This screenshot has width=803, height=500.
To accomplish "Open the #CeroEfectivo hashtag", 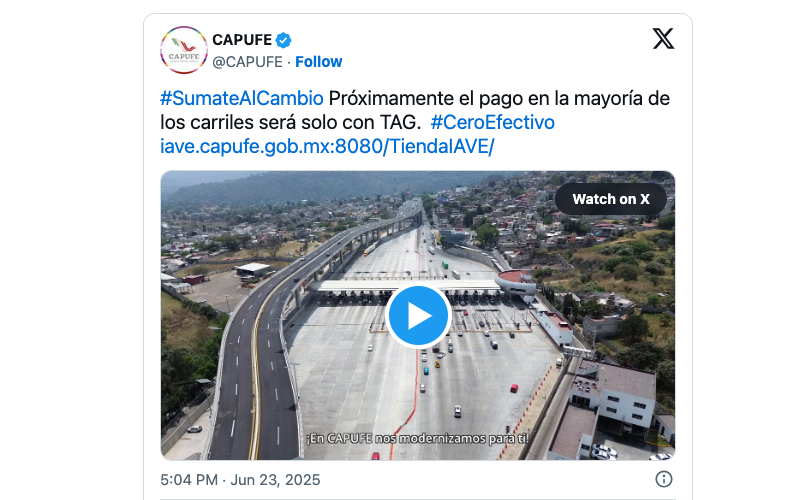I will (493, 122).
